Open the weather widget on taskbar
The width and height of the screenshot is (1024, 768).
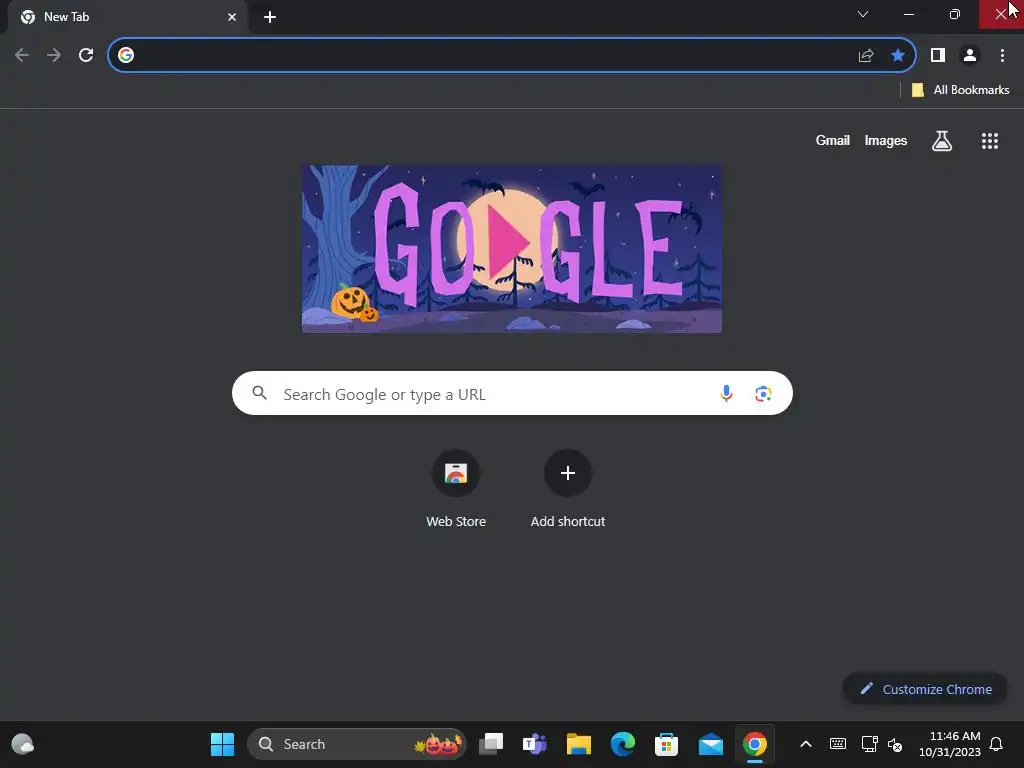23,744
